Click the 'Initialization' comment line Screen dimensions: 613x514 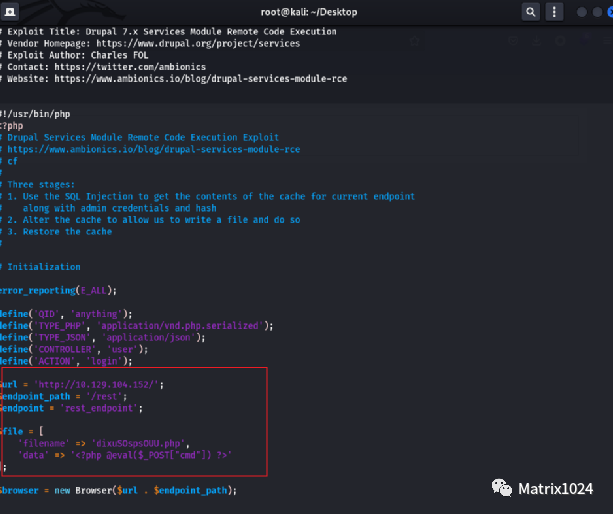coord(40,267)
